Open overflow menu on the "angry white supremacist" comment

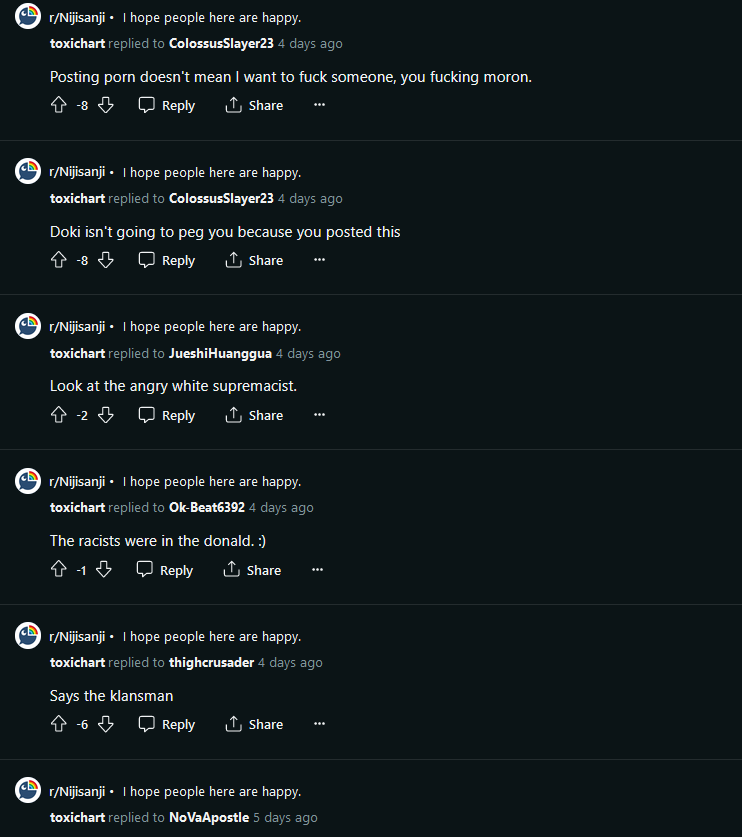pos(319,415)
